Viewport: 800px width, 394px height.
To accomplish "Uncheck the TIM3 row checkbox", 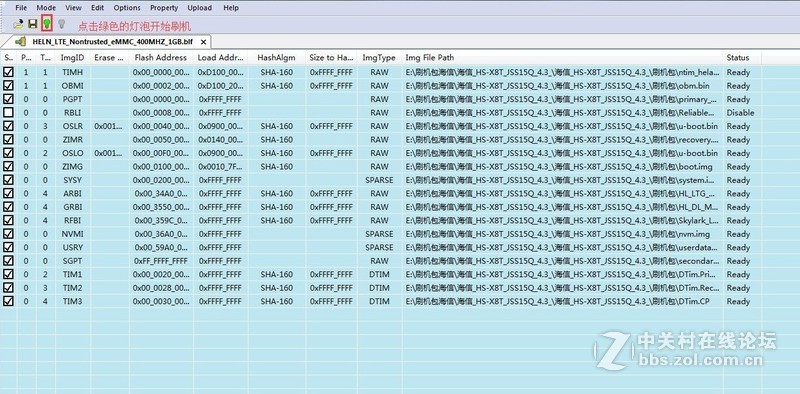I will 8,301.
